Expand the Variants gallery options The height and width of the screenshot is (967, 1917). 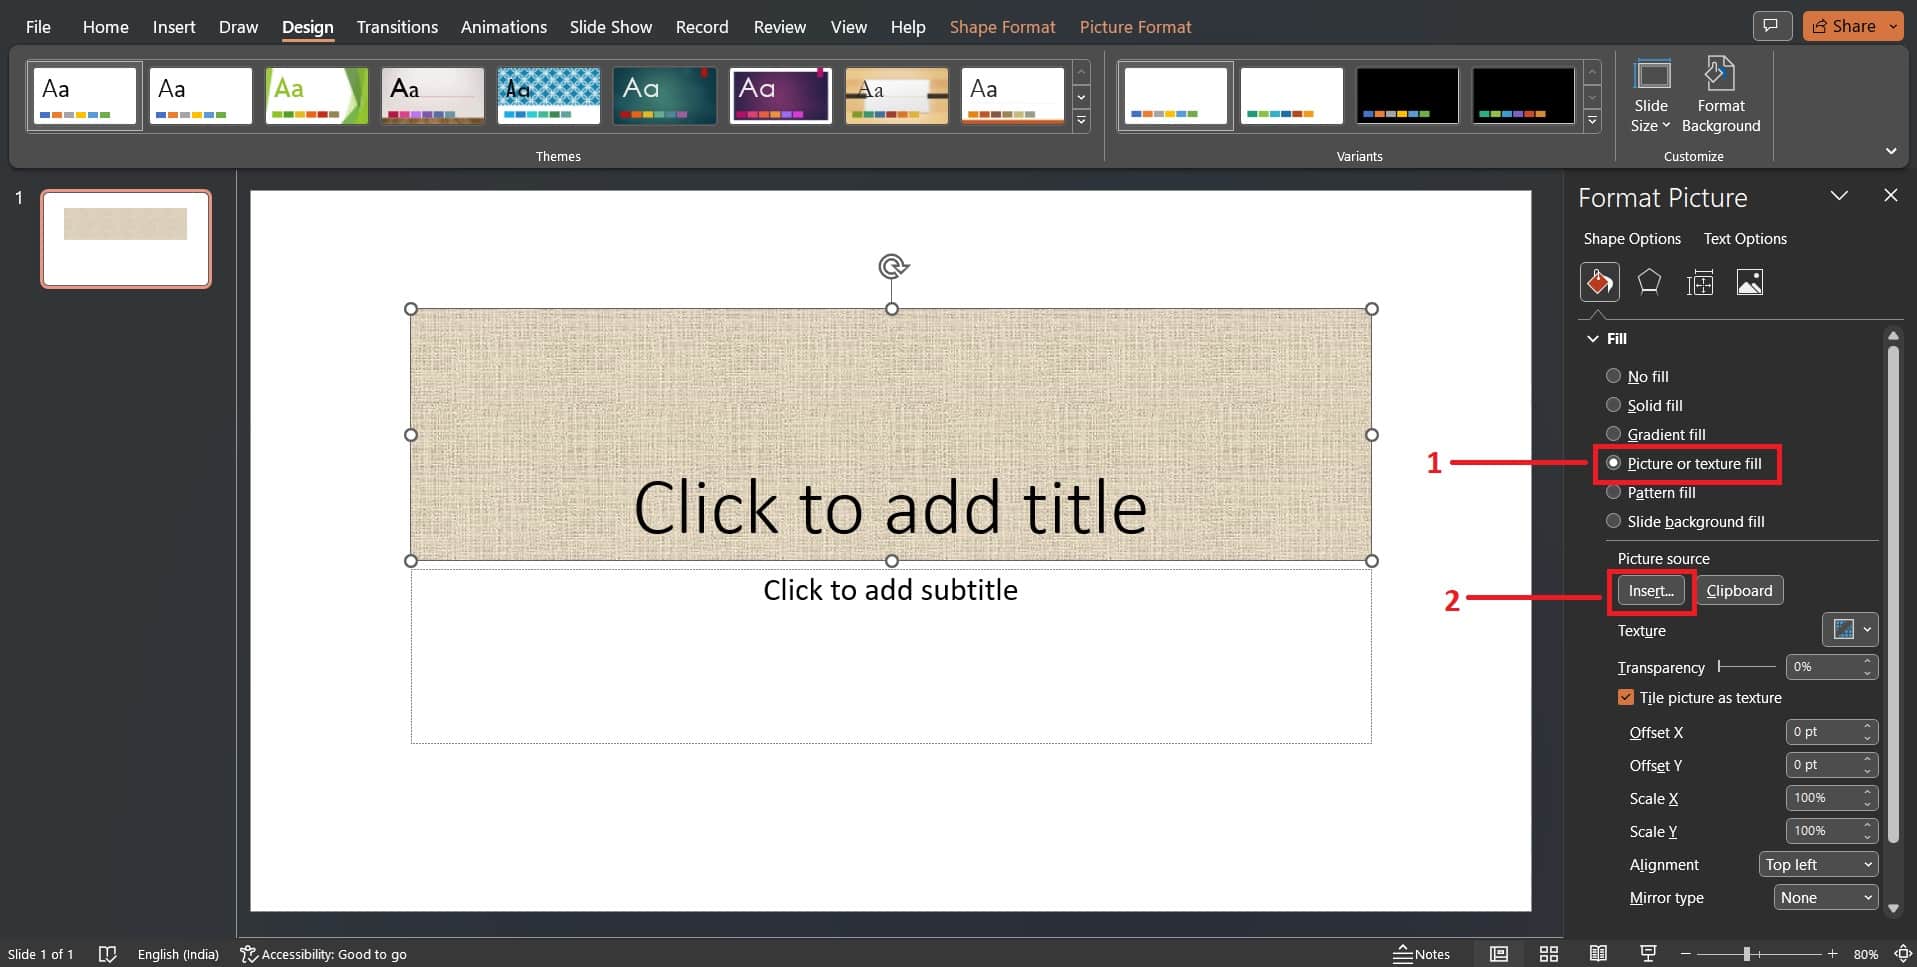coord(1592,121)
